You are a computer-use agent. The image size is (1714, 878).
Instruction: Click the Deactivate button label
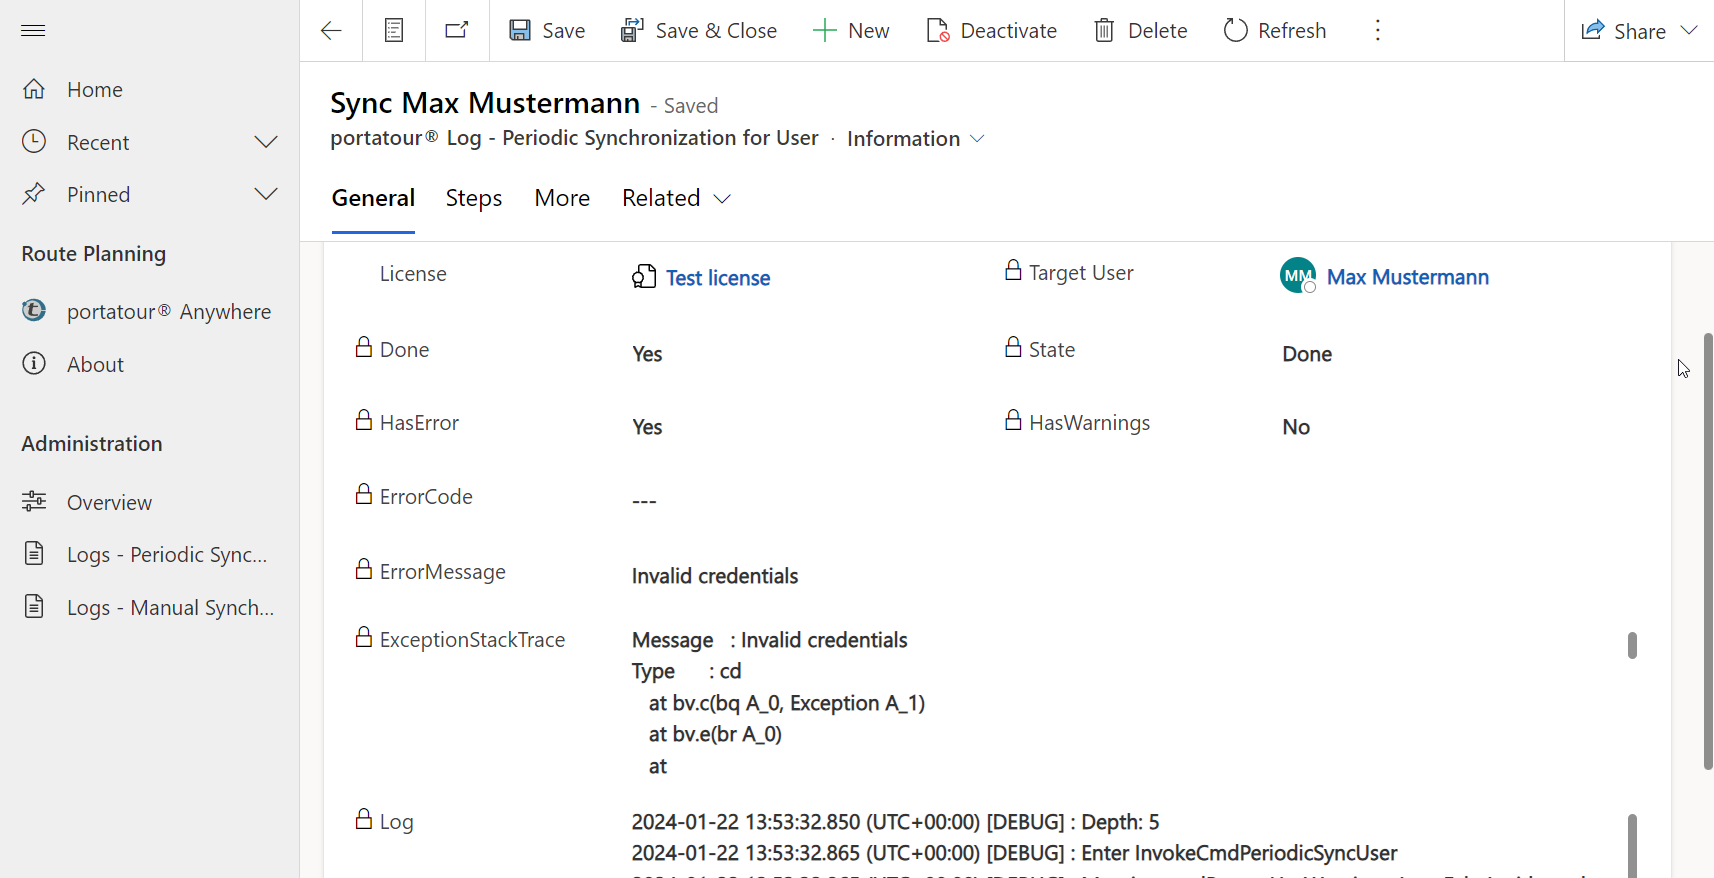pyautogui.click(x=1008, y=31)
